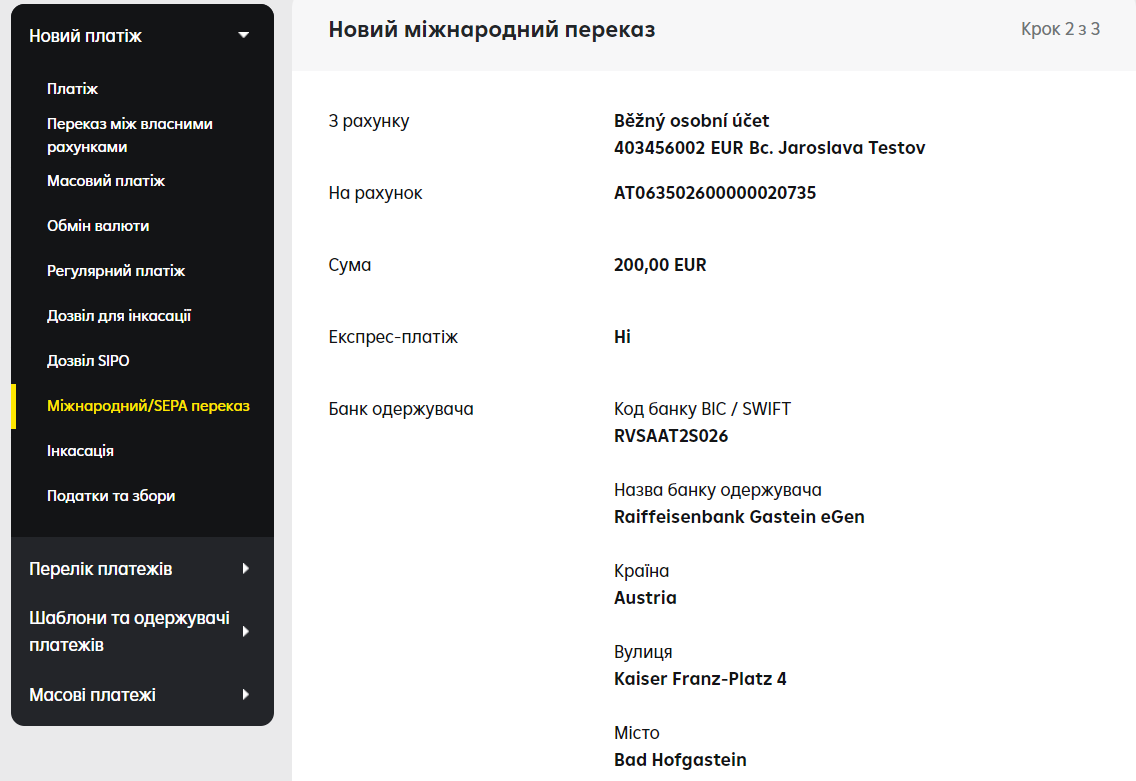Open Дозвіл SIPO item
This screenshot has height=781, width=1136.
(x=88, y=360)
